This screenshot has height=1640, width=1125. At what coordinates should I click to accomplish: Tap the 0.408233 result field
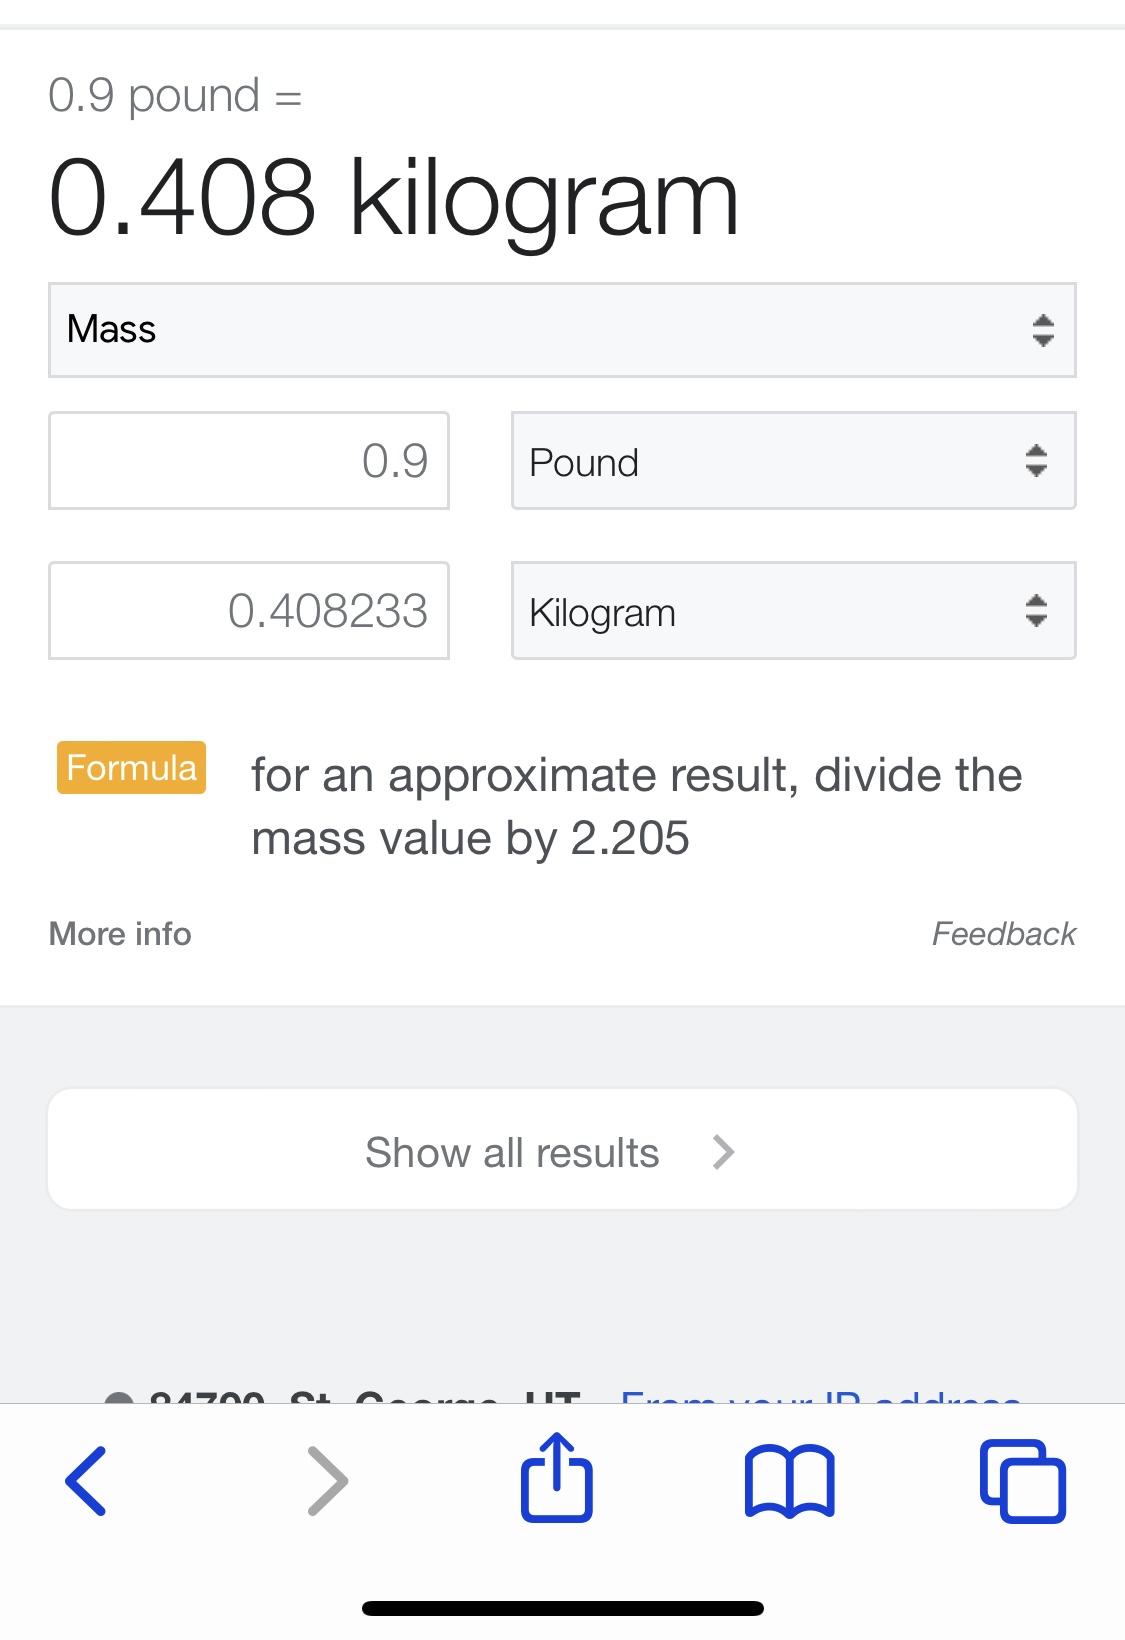point(249,611)
